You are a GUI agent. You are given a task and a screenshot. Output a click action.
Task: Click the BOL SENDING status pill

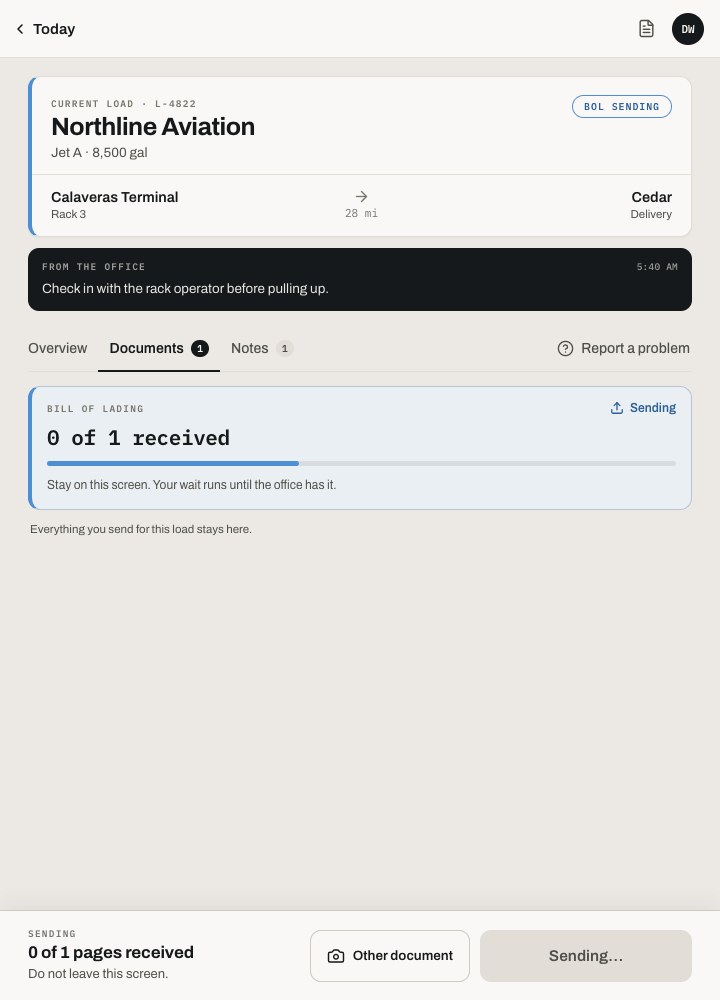pyautogui.click(x=622, y=107)
